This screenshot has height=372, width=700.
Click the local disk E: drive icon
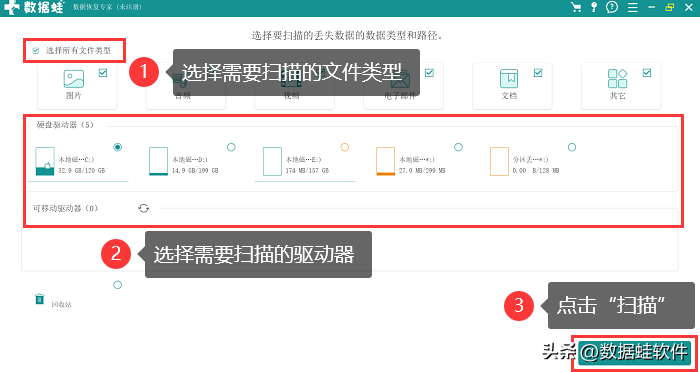272,161
